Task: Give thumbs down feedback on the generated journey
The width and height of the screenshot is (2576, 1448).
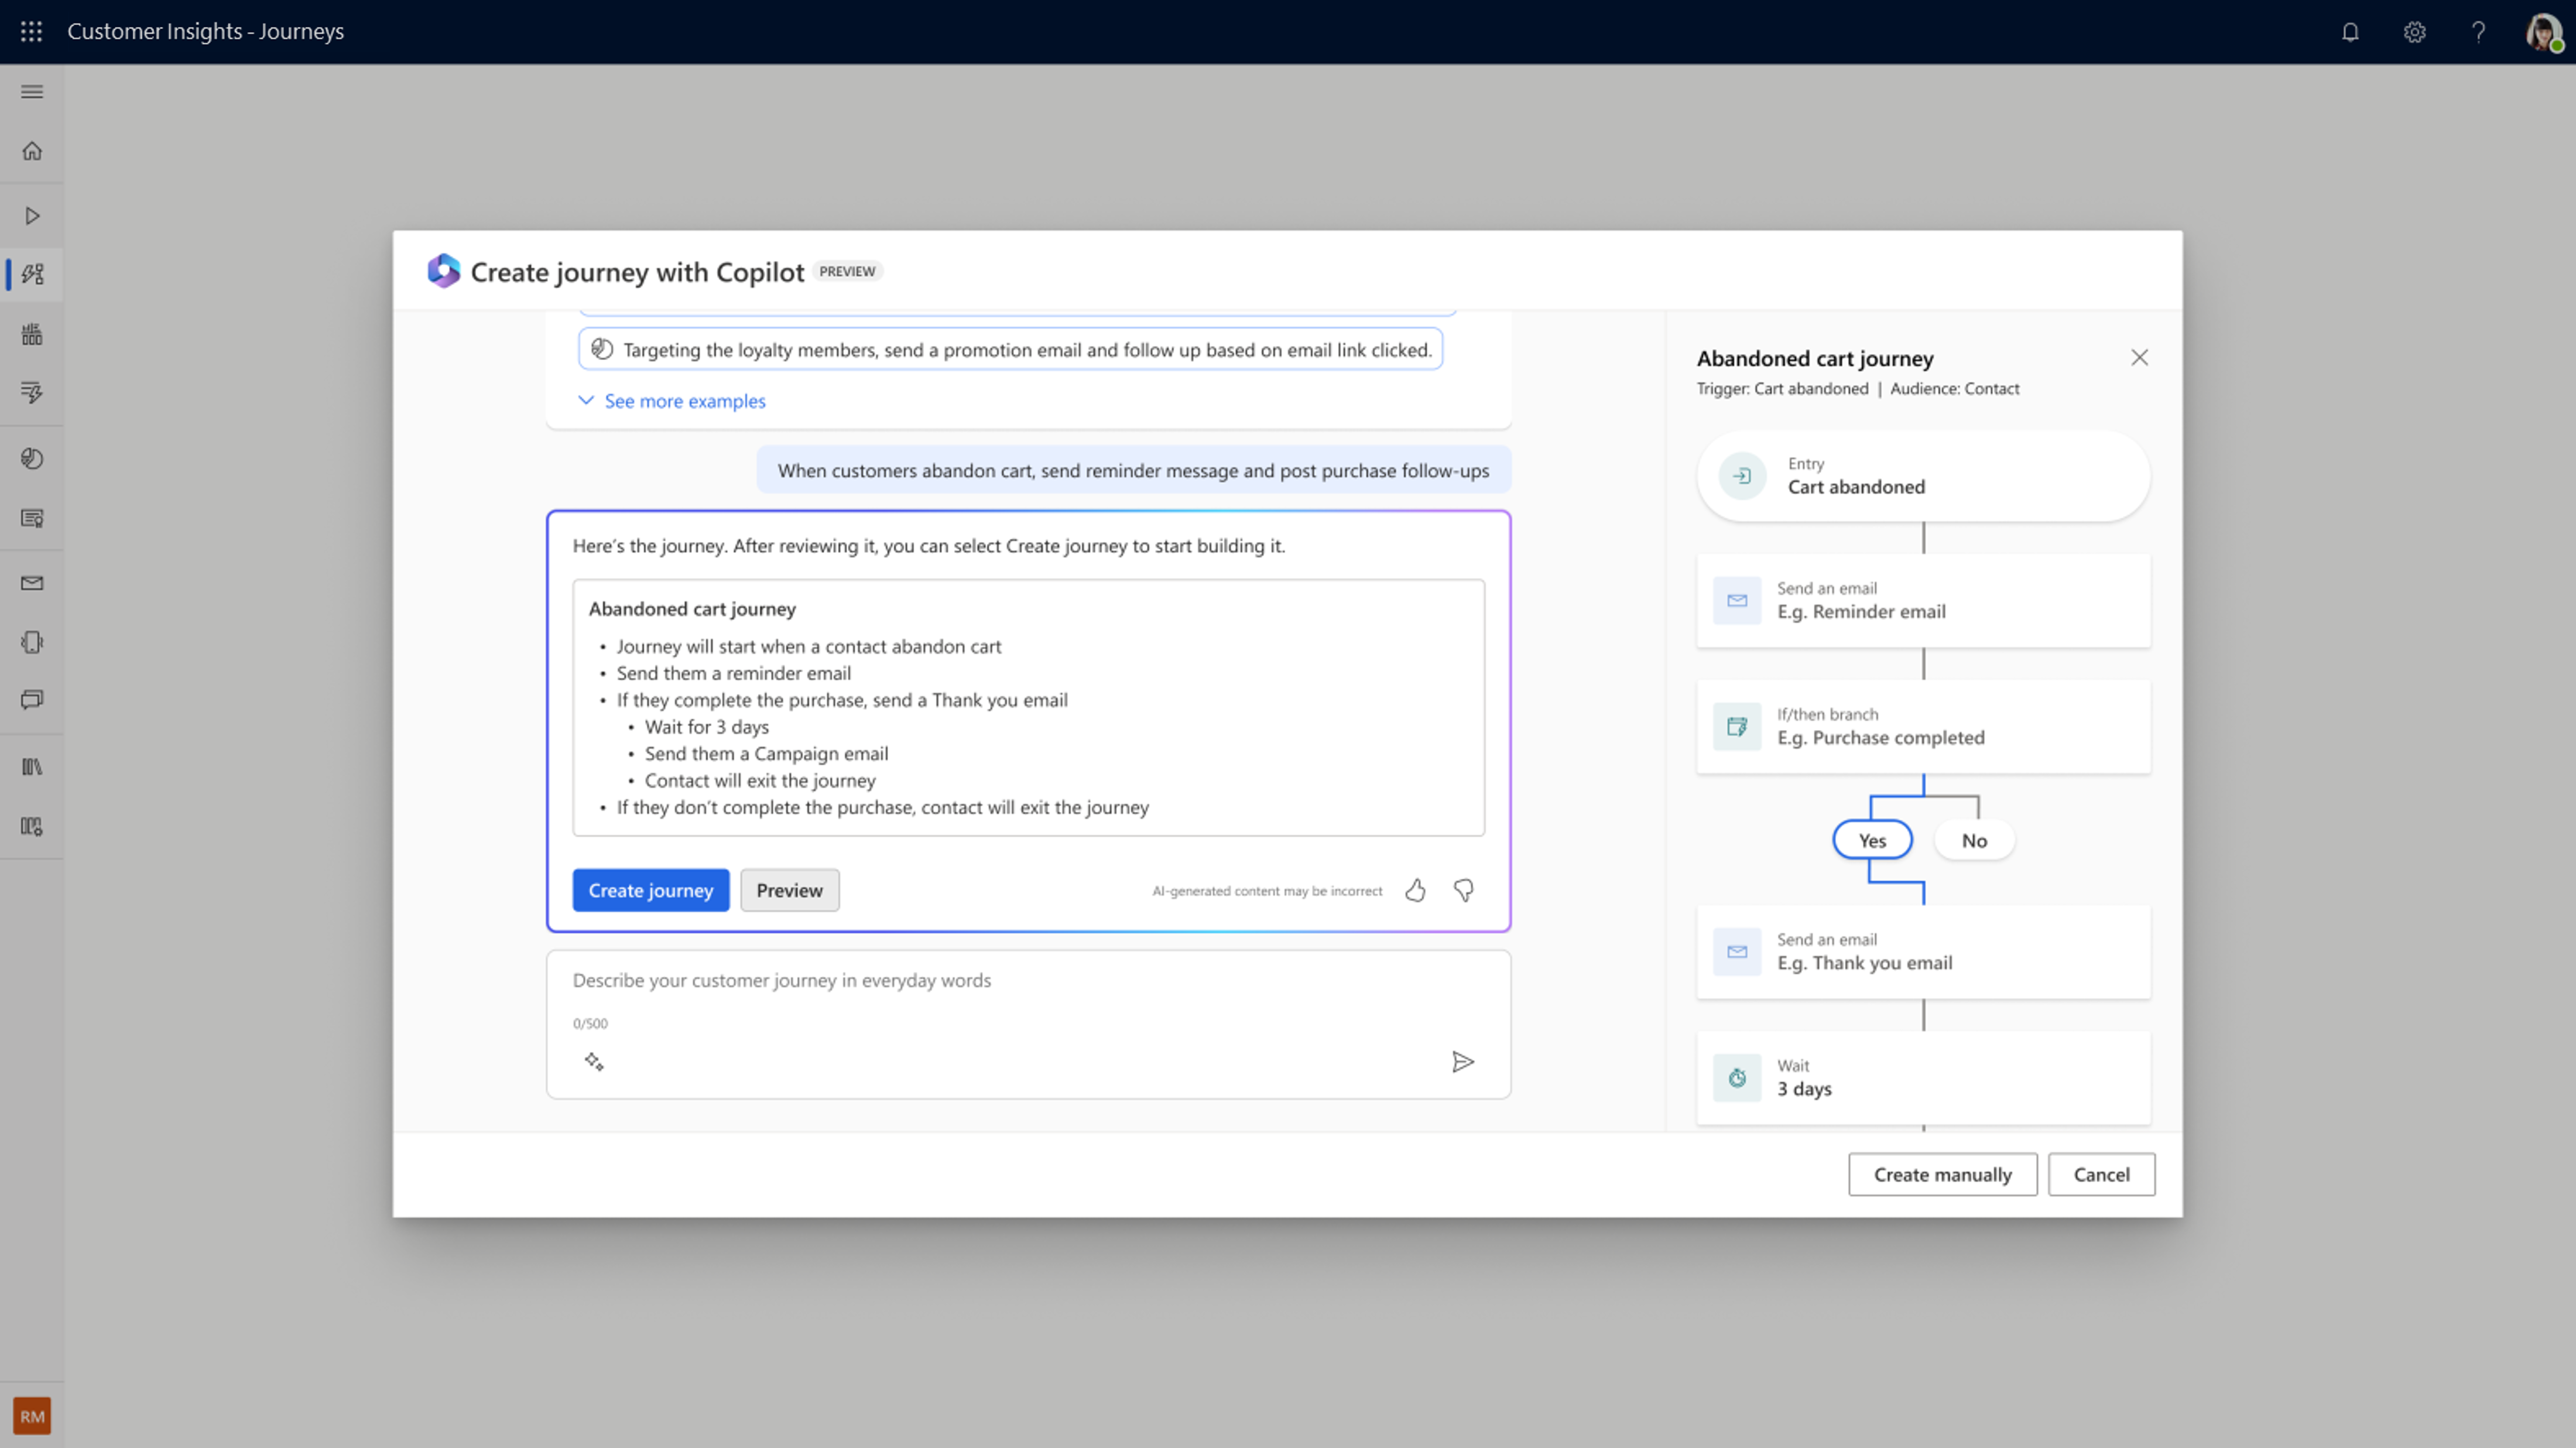Action: tap(1463, 890)
